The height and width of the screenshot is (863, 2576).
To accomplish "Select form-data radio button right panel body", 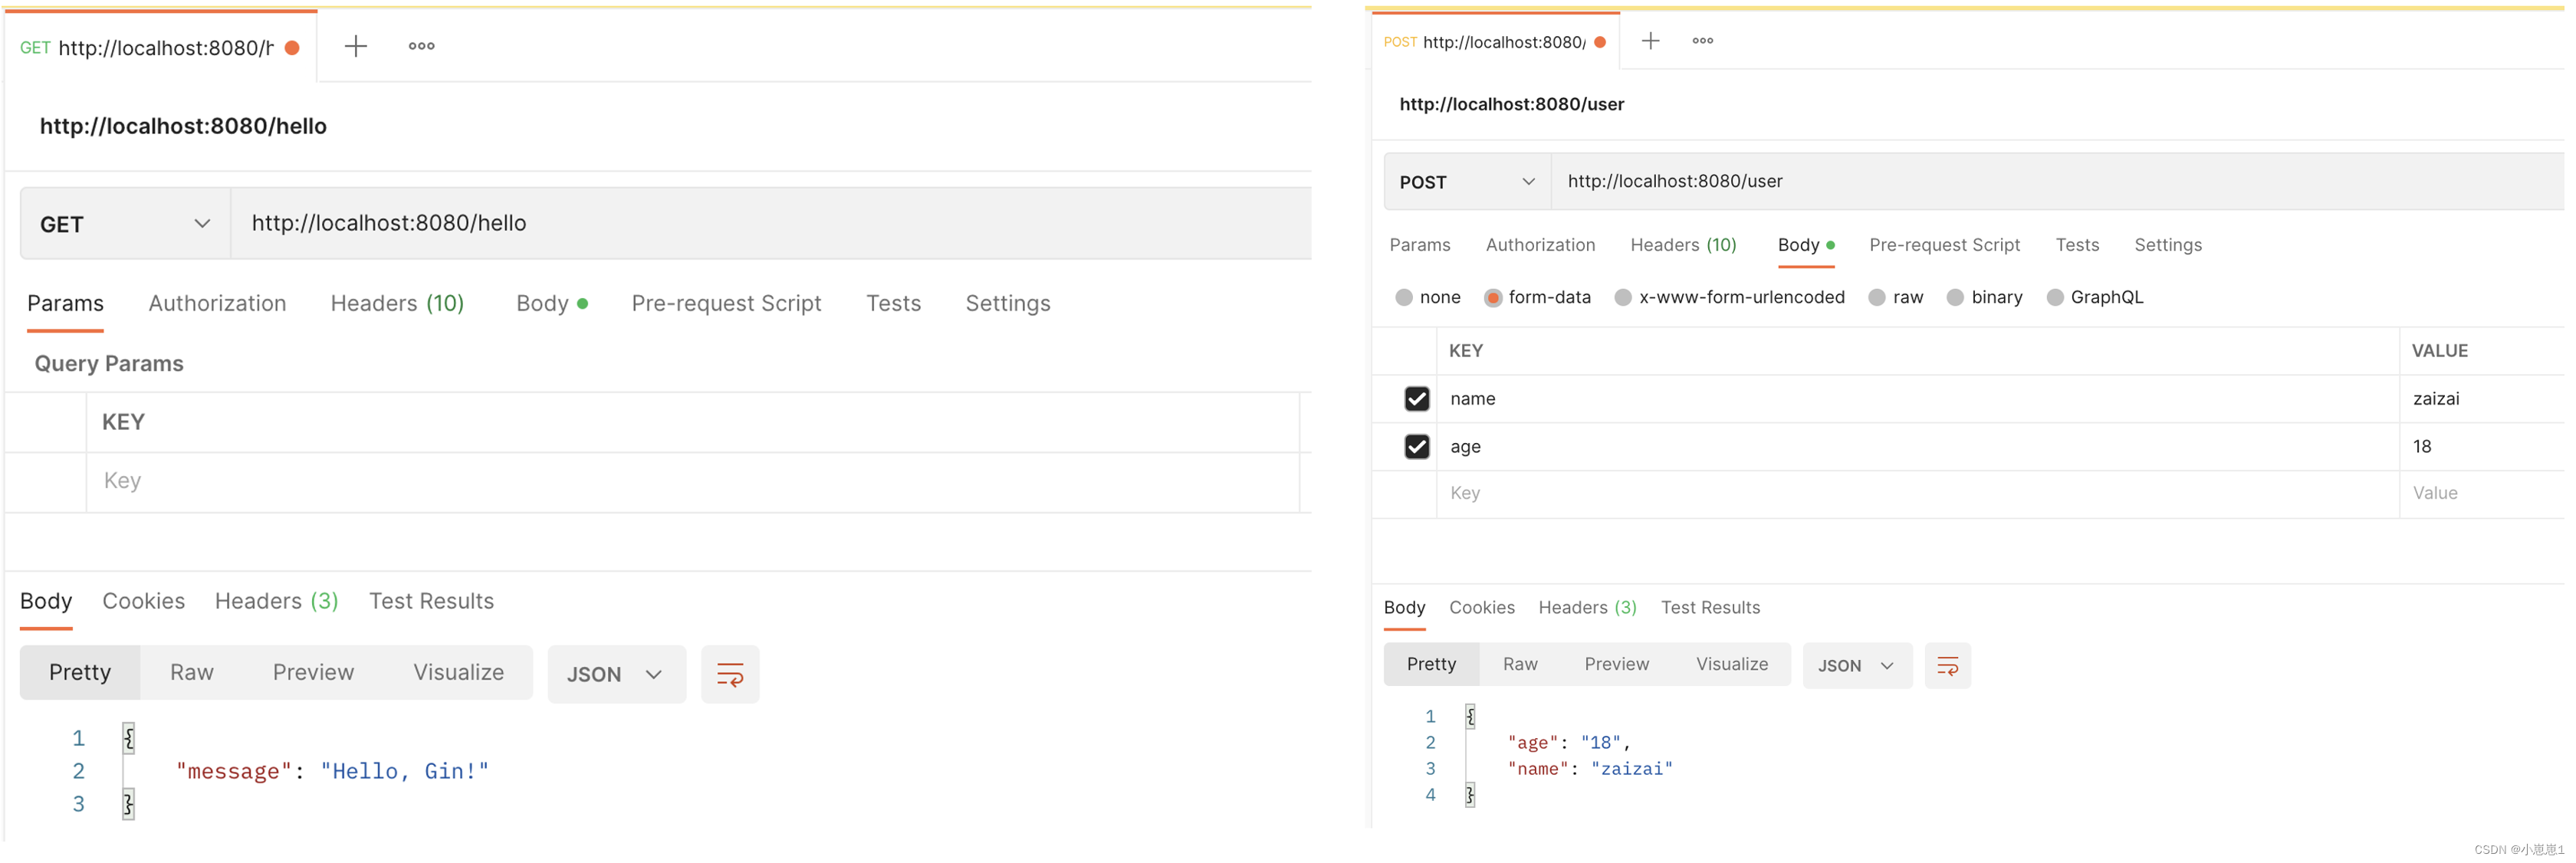I will click(x=1488, y=296).
